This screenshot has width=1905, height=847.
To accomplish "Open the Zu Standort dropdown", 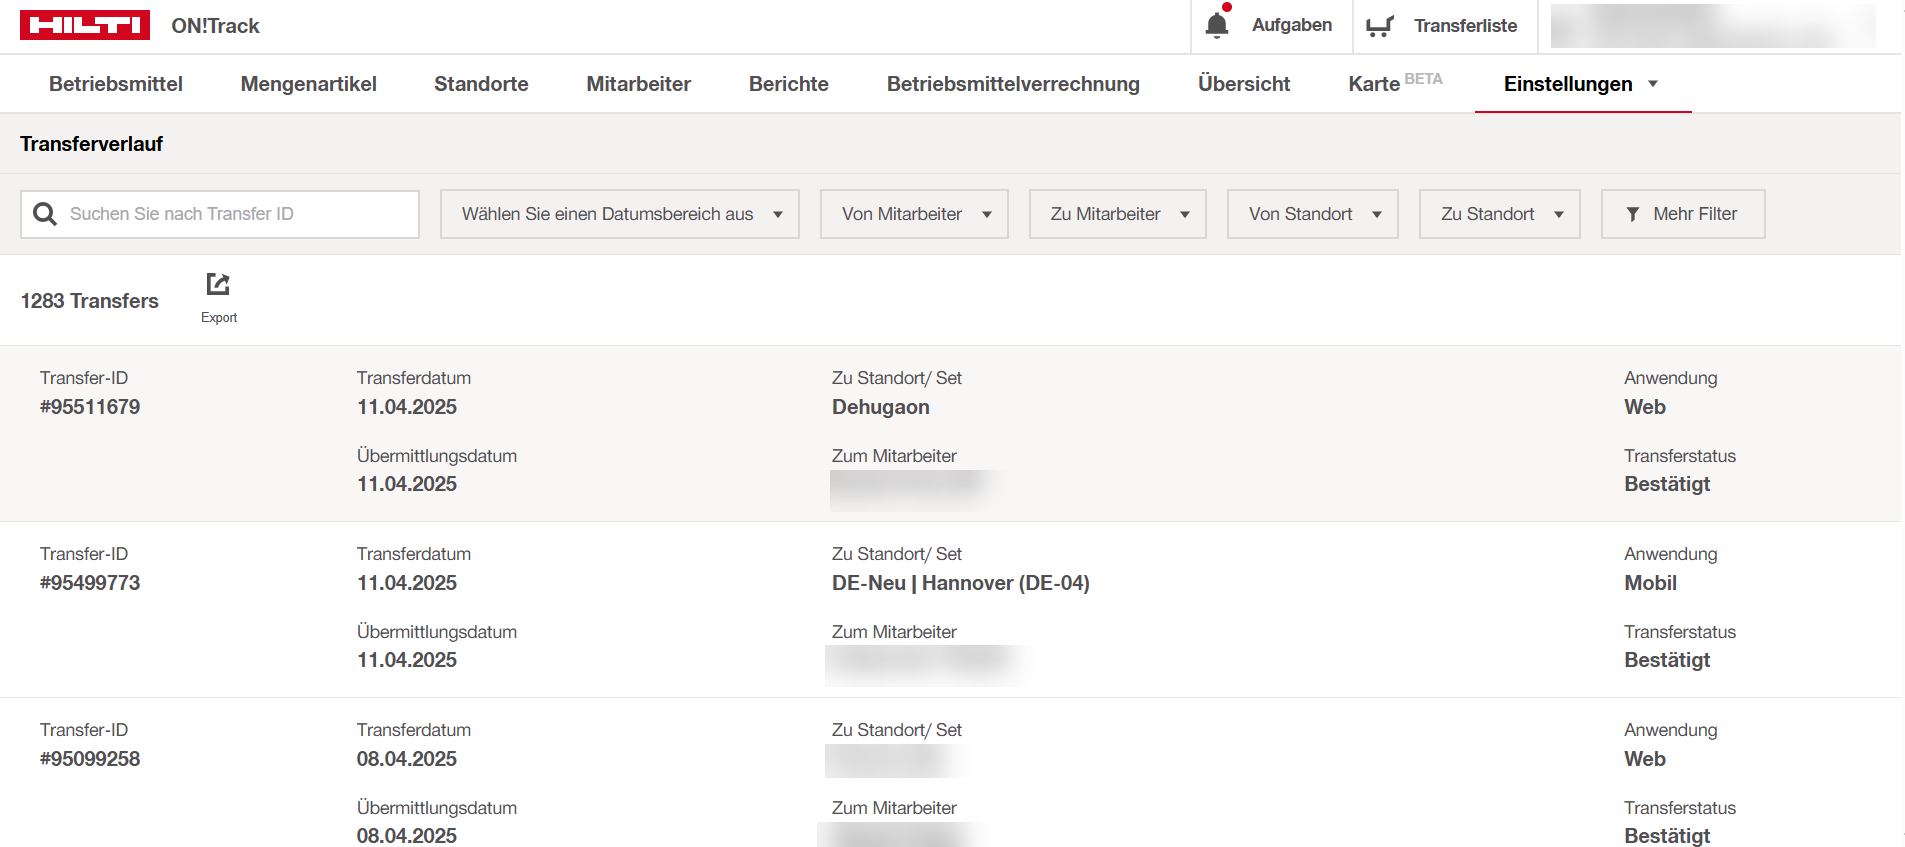I will click(x=1499, y=214).
